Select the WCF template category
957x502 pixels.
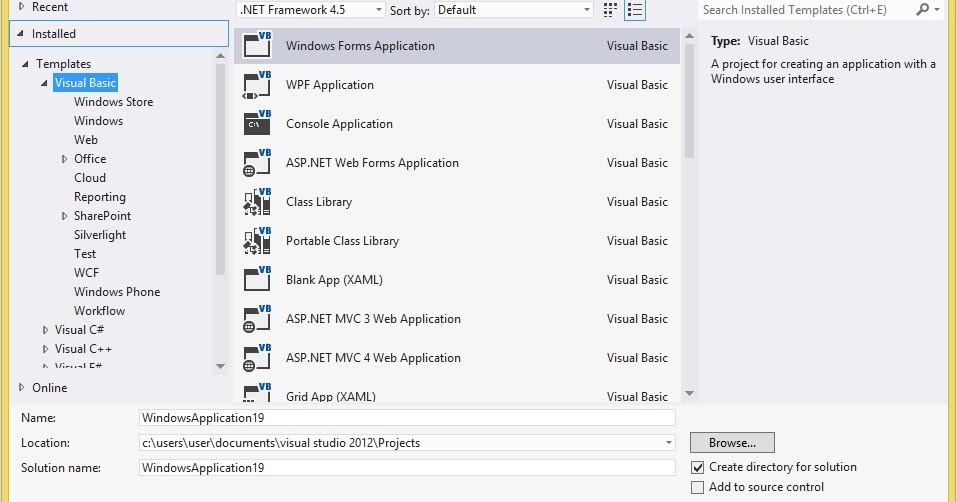pos(86,273)
